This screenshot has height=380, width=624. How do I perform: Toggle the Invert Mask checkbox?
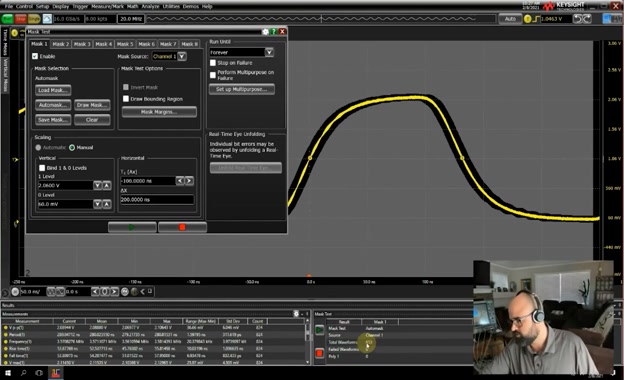point(126,87)
